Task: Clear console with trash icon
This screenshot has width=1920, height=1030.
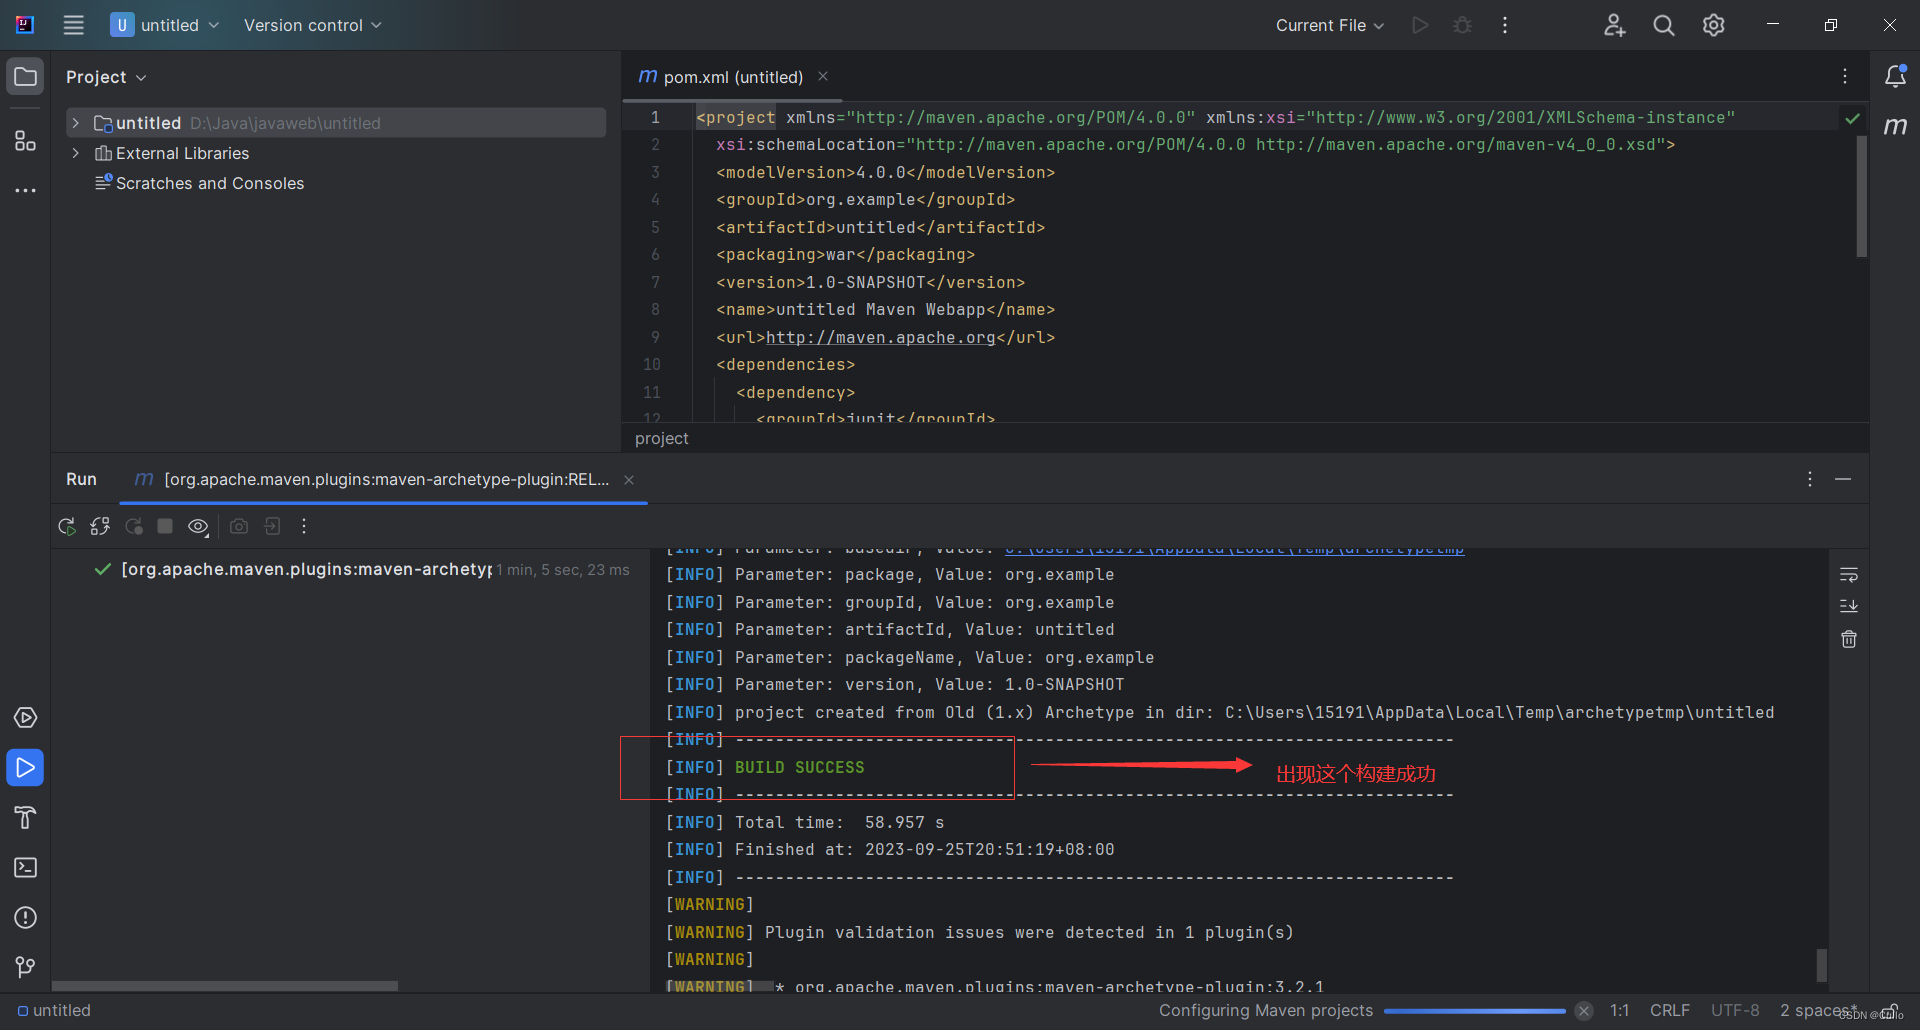Action: click(x=1849, y=639)
